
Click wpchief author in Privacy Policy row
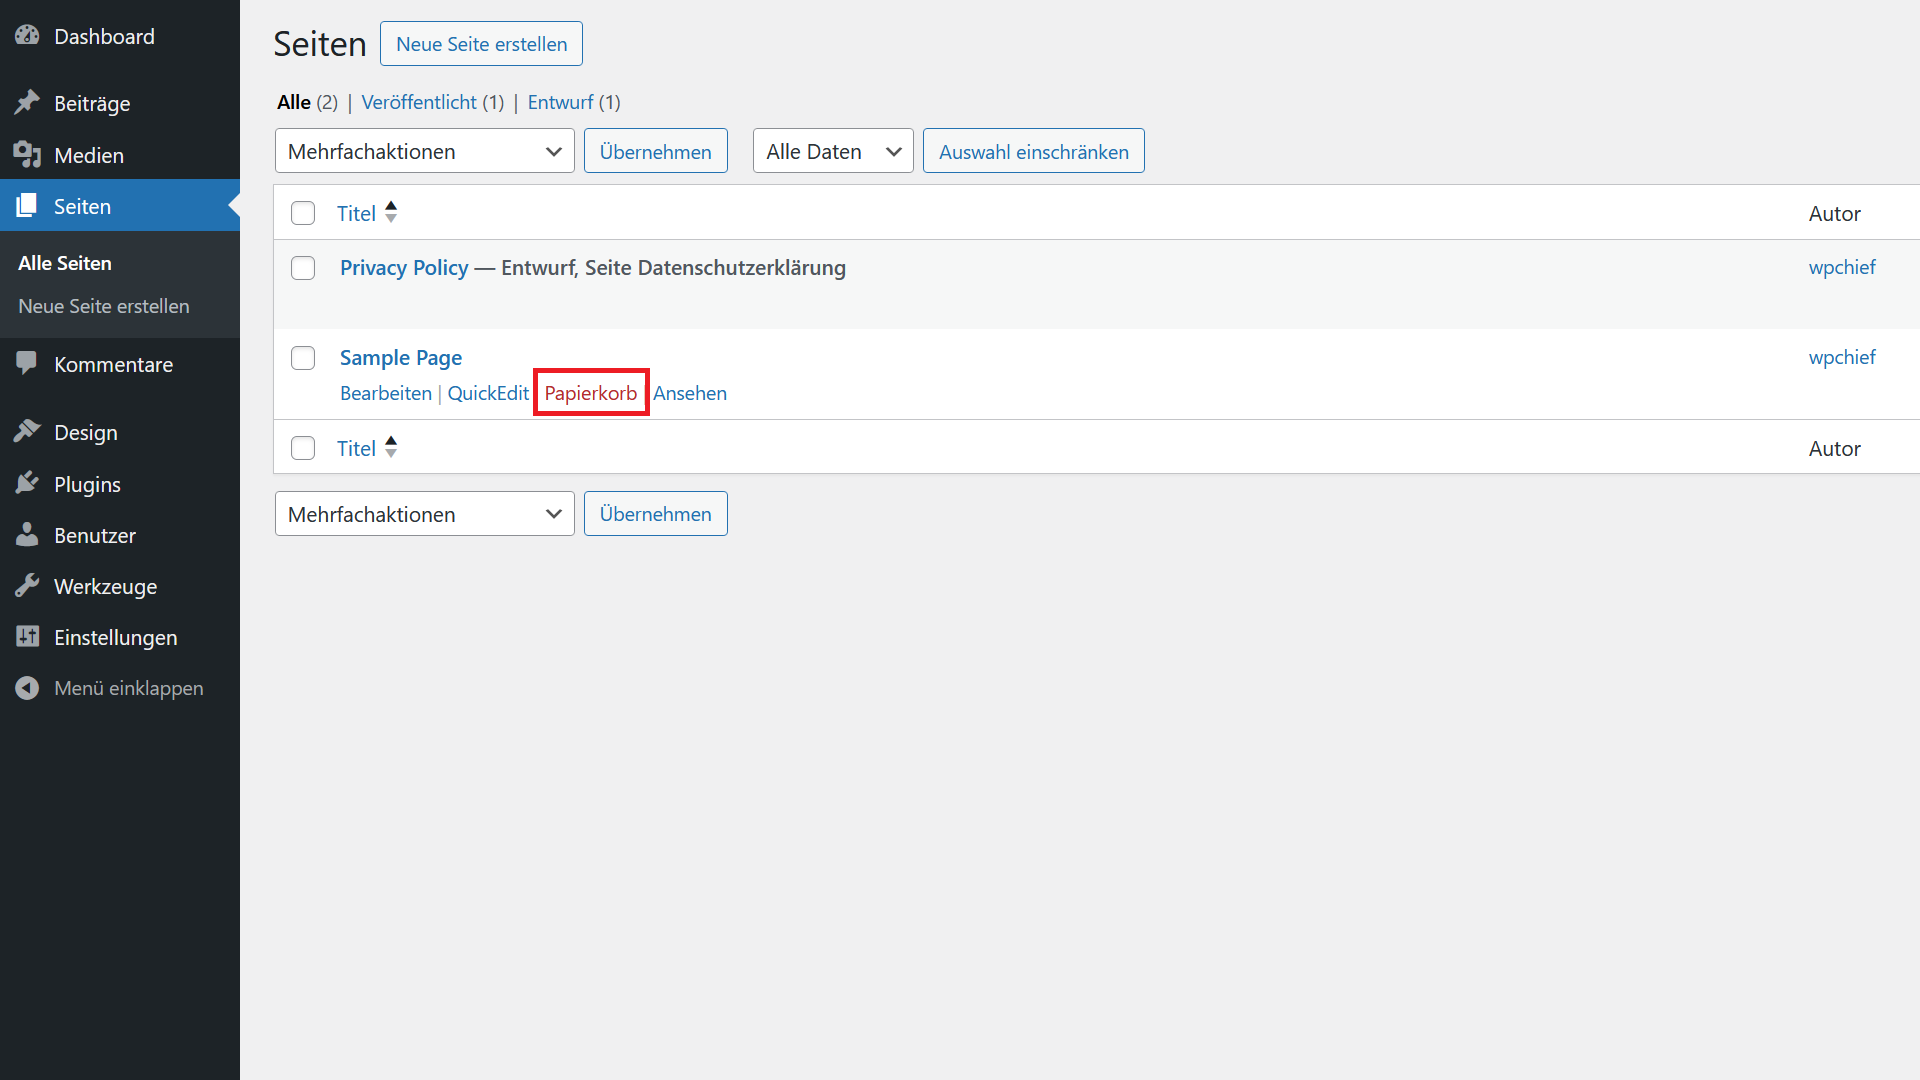(x=1842, y=267)
